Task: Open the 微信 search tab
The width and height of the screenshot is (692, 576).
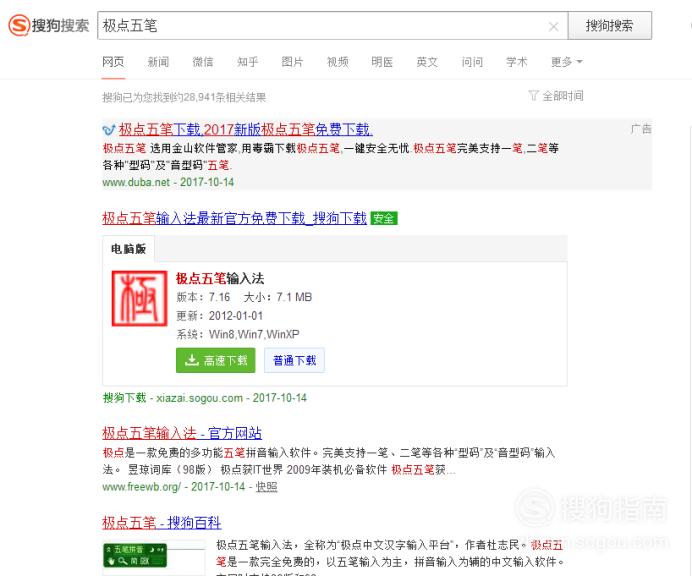Action: [x=203, y=62]
